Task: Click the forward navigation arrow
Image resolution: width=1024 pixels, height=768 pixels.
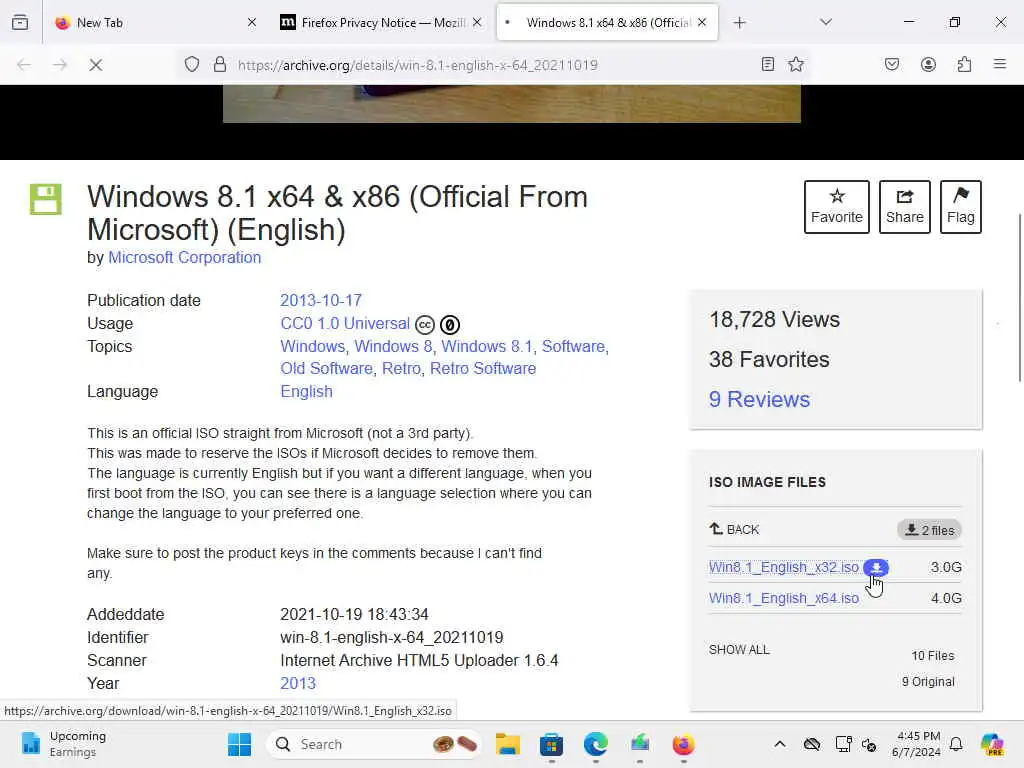Action: point(60,65)
